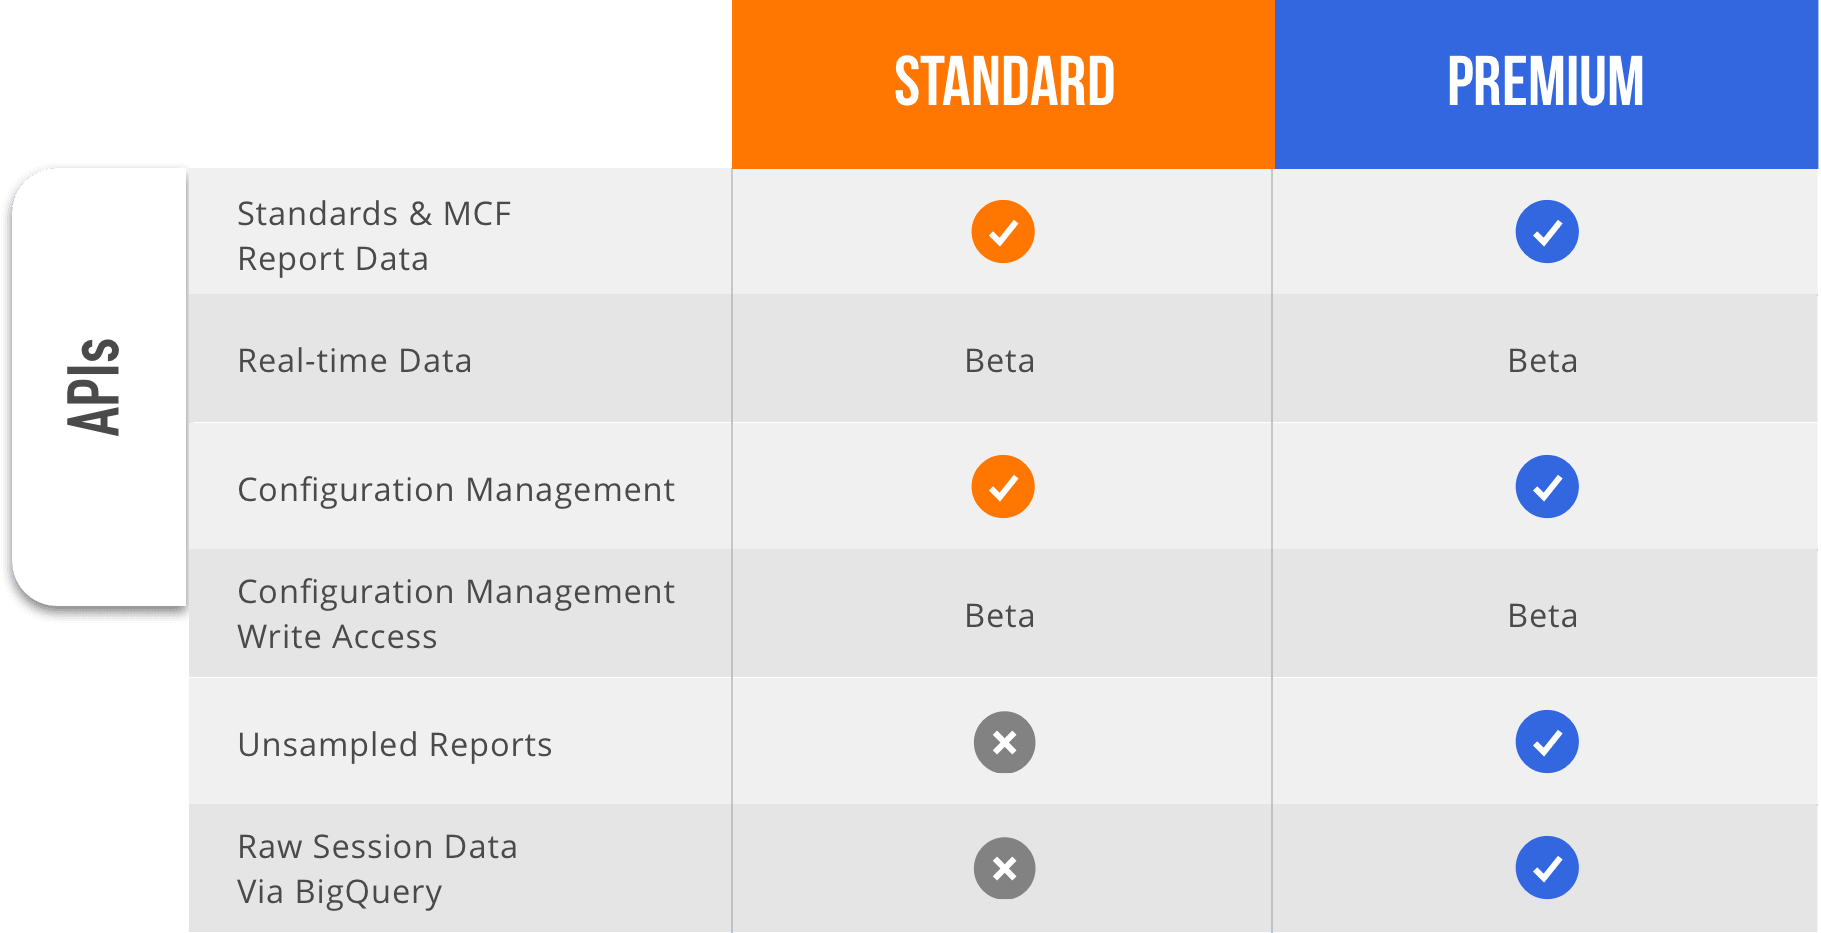Click the blue checkmark for Standards & MCF Report Data
The height and width of the screenshot is (933, 1821).
(1547, 232)
